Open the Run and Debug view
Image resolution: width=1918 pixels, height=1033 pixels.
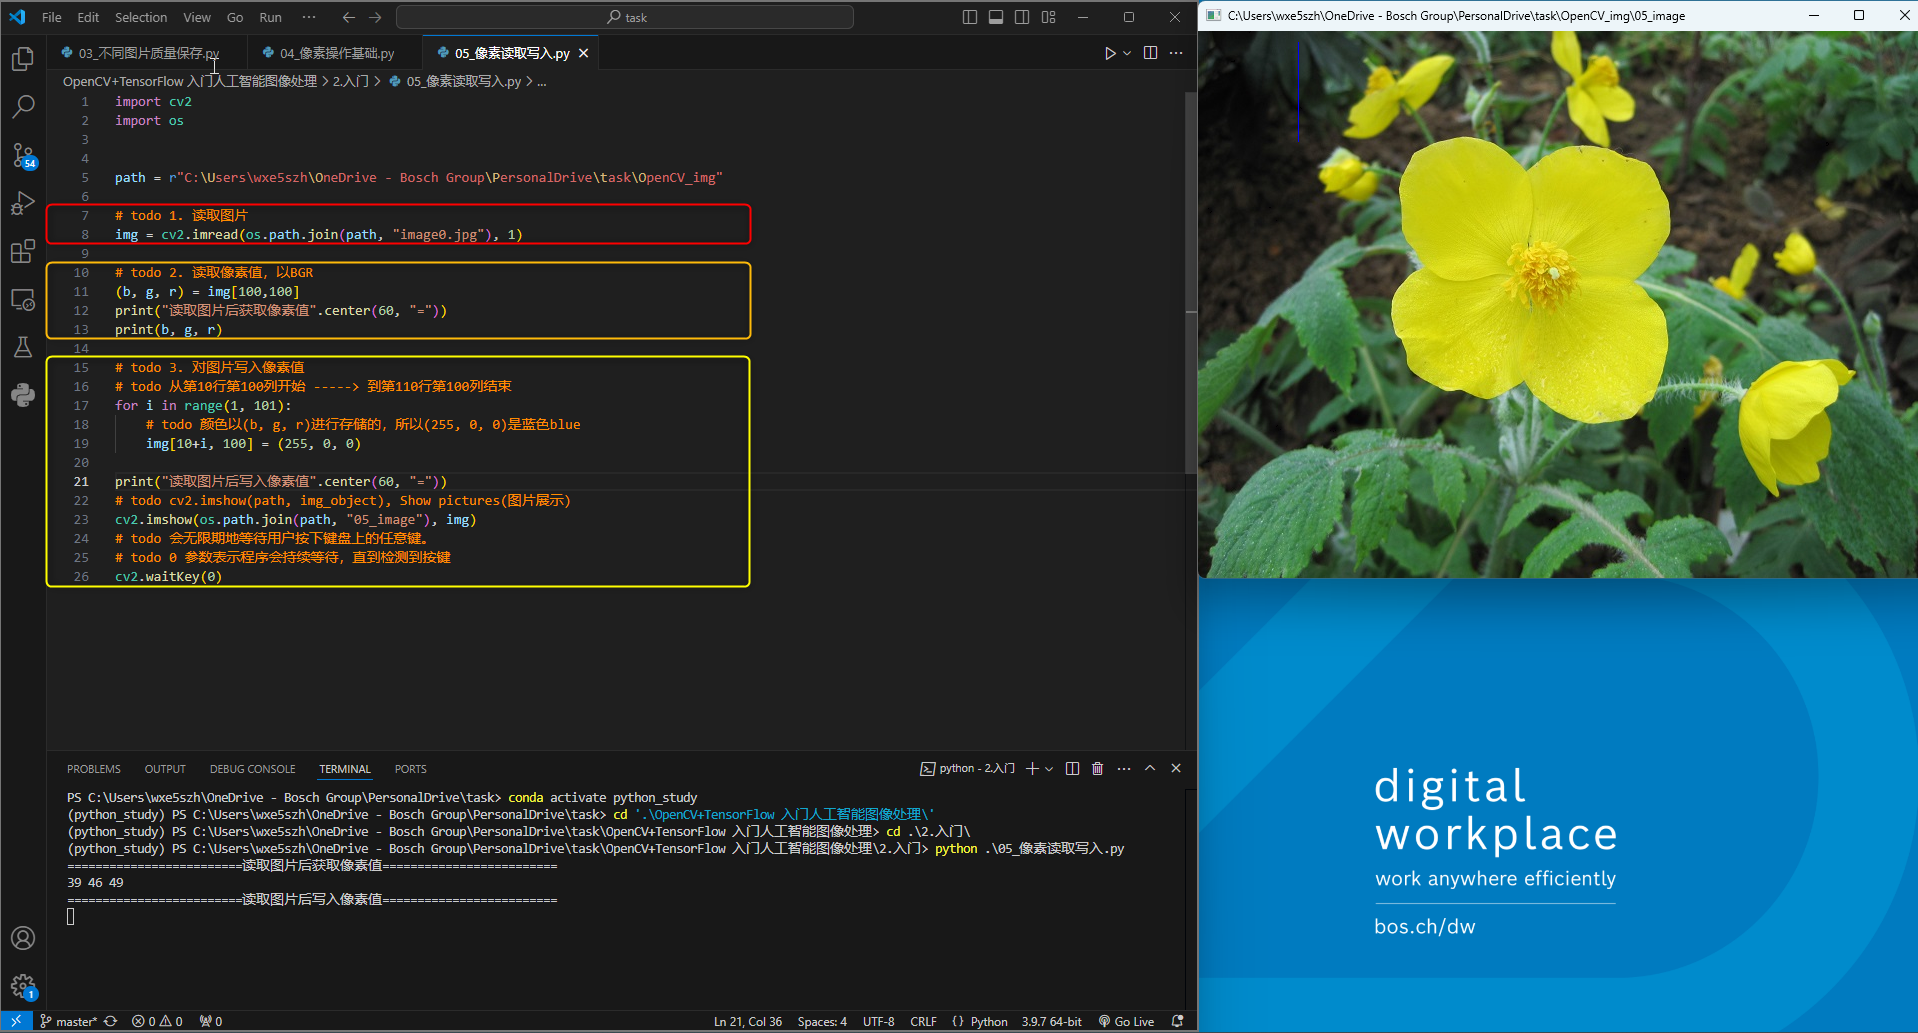point(23,203)
